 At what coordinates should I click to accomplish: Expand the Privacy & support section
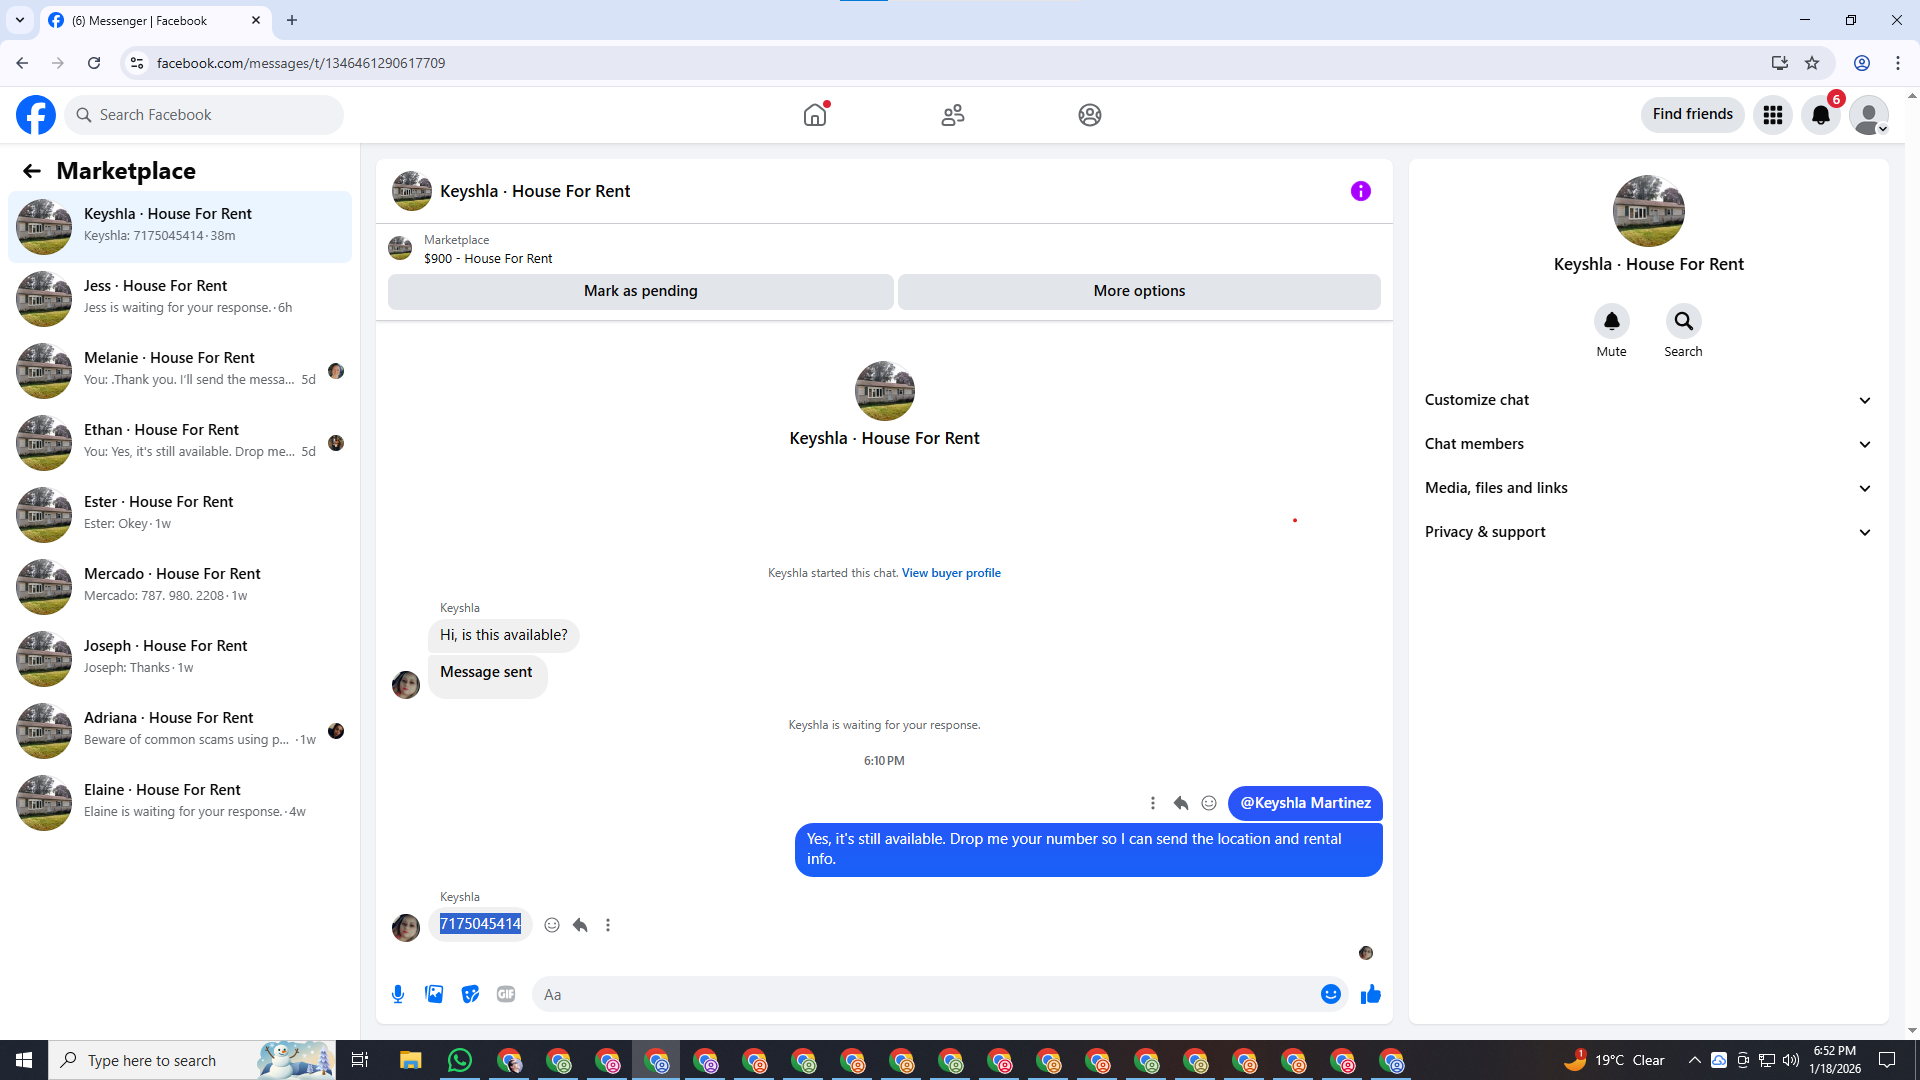(1648, 532)
